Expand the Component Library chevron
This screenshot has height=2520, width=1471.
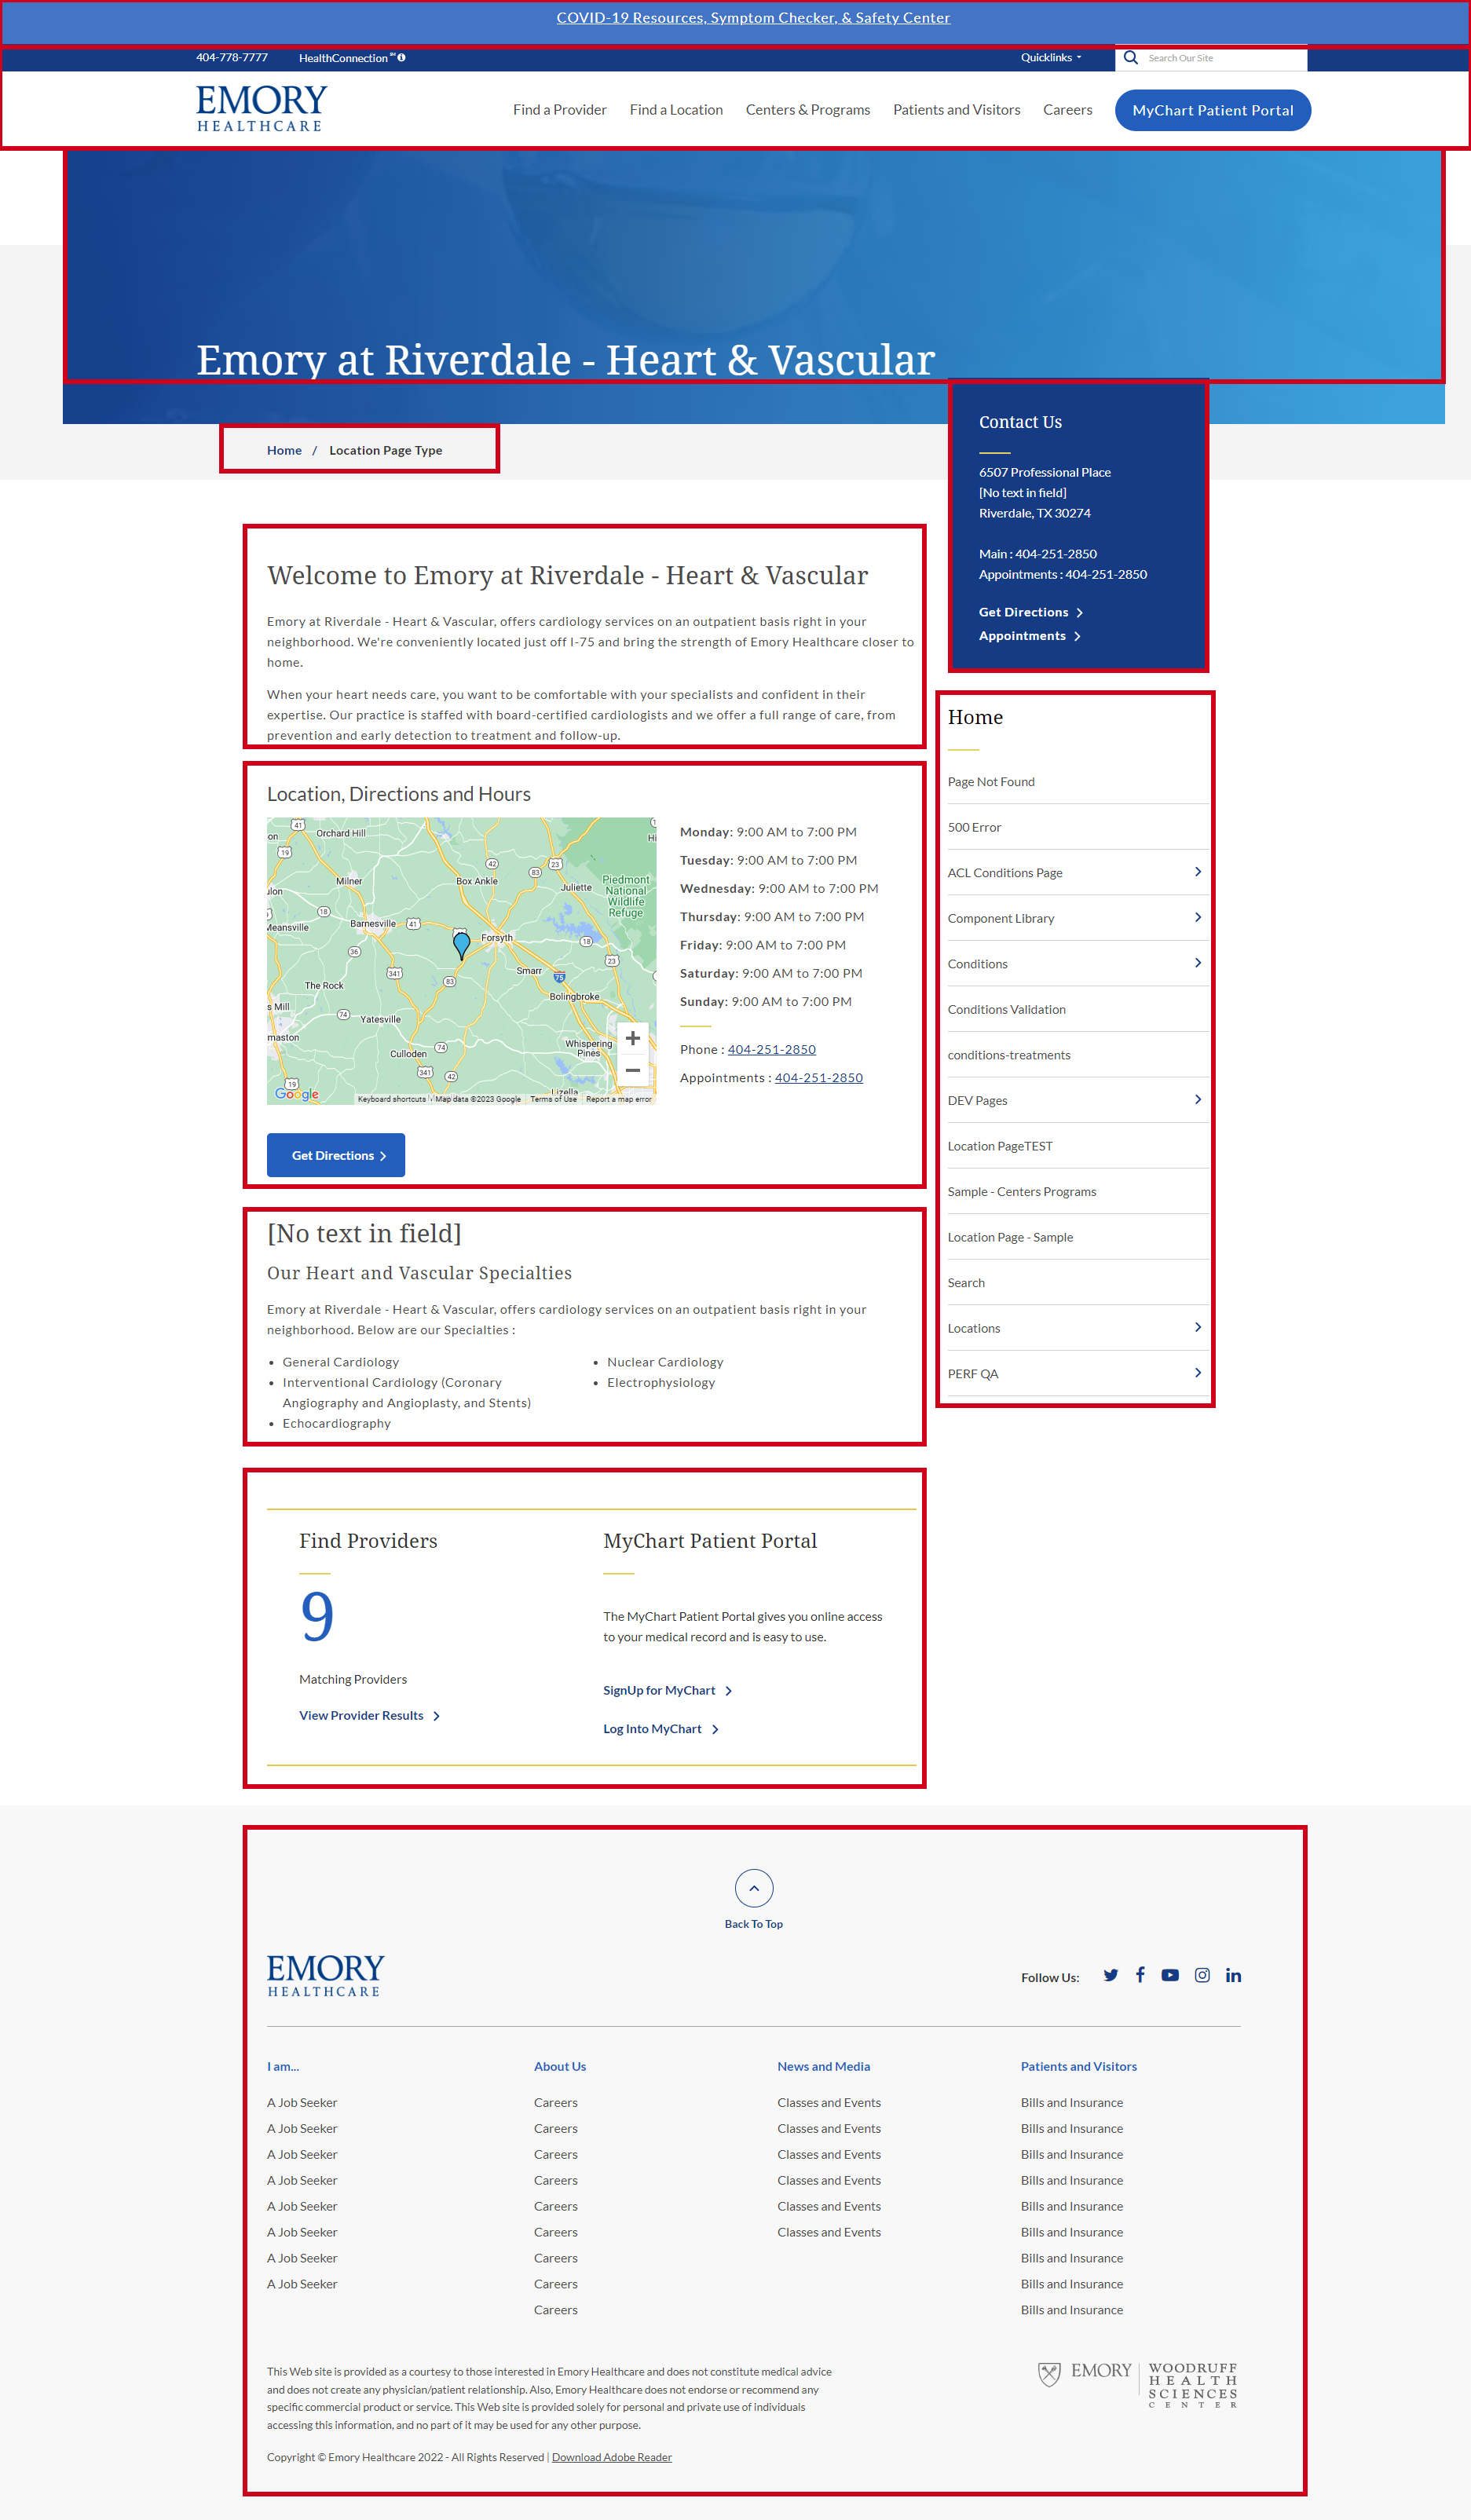(1197, 917)
